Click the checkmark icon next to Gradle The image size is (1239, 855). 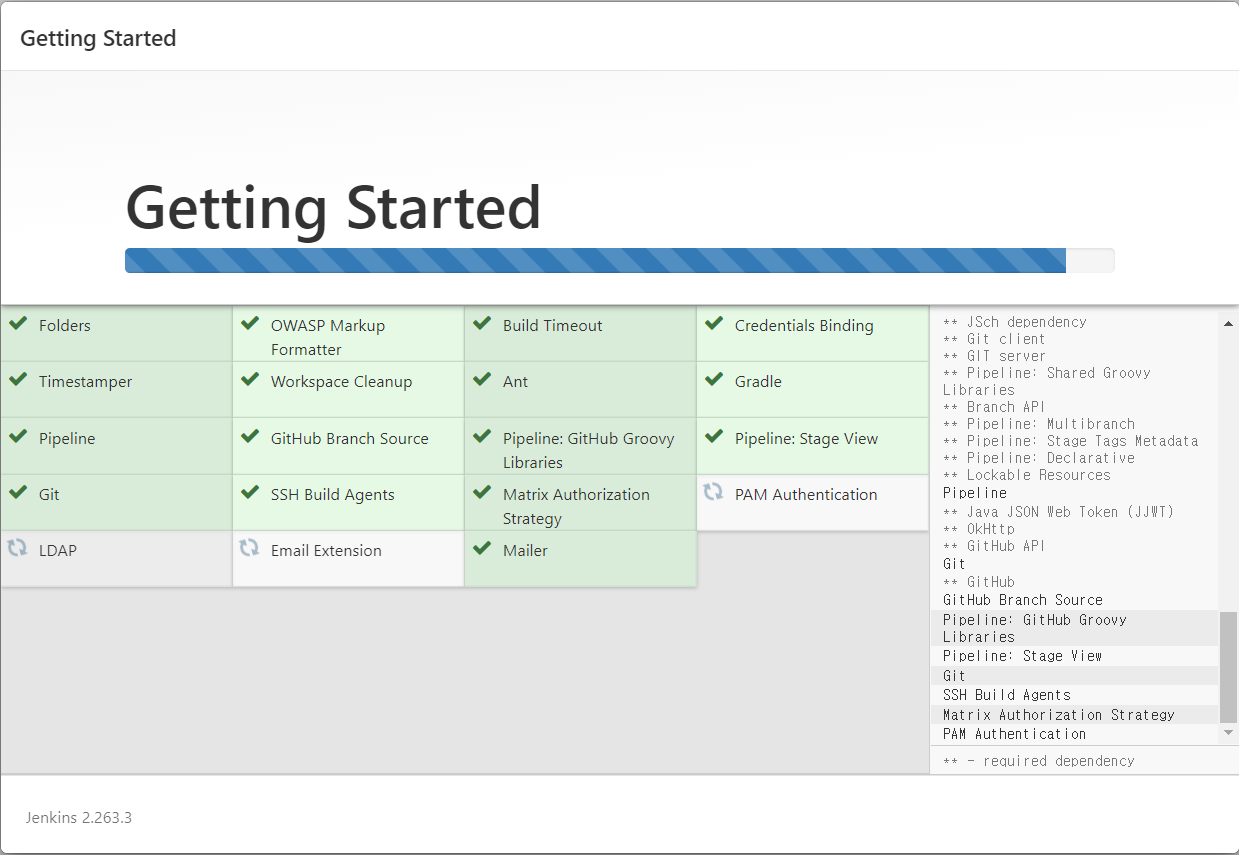tap(714, 380)
